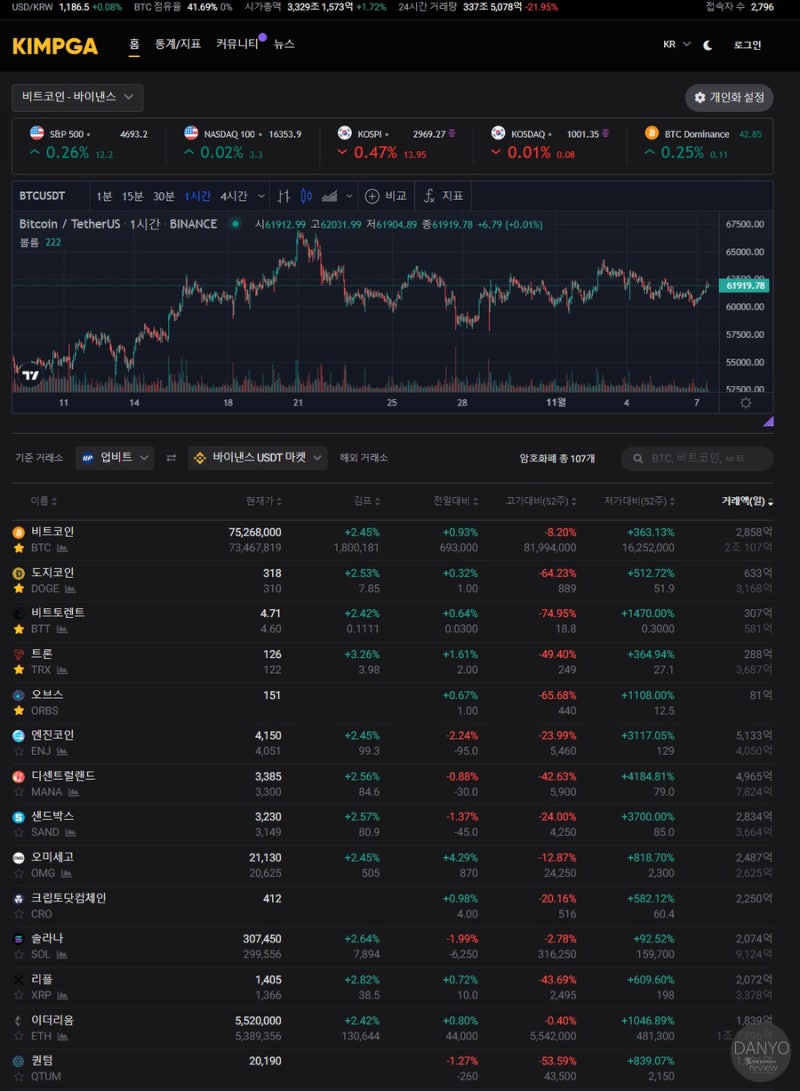Select the 15분 chart interval

(132, 196)
